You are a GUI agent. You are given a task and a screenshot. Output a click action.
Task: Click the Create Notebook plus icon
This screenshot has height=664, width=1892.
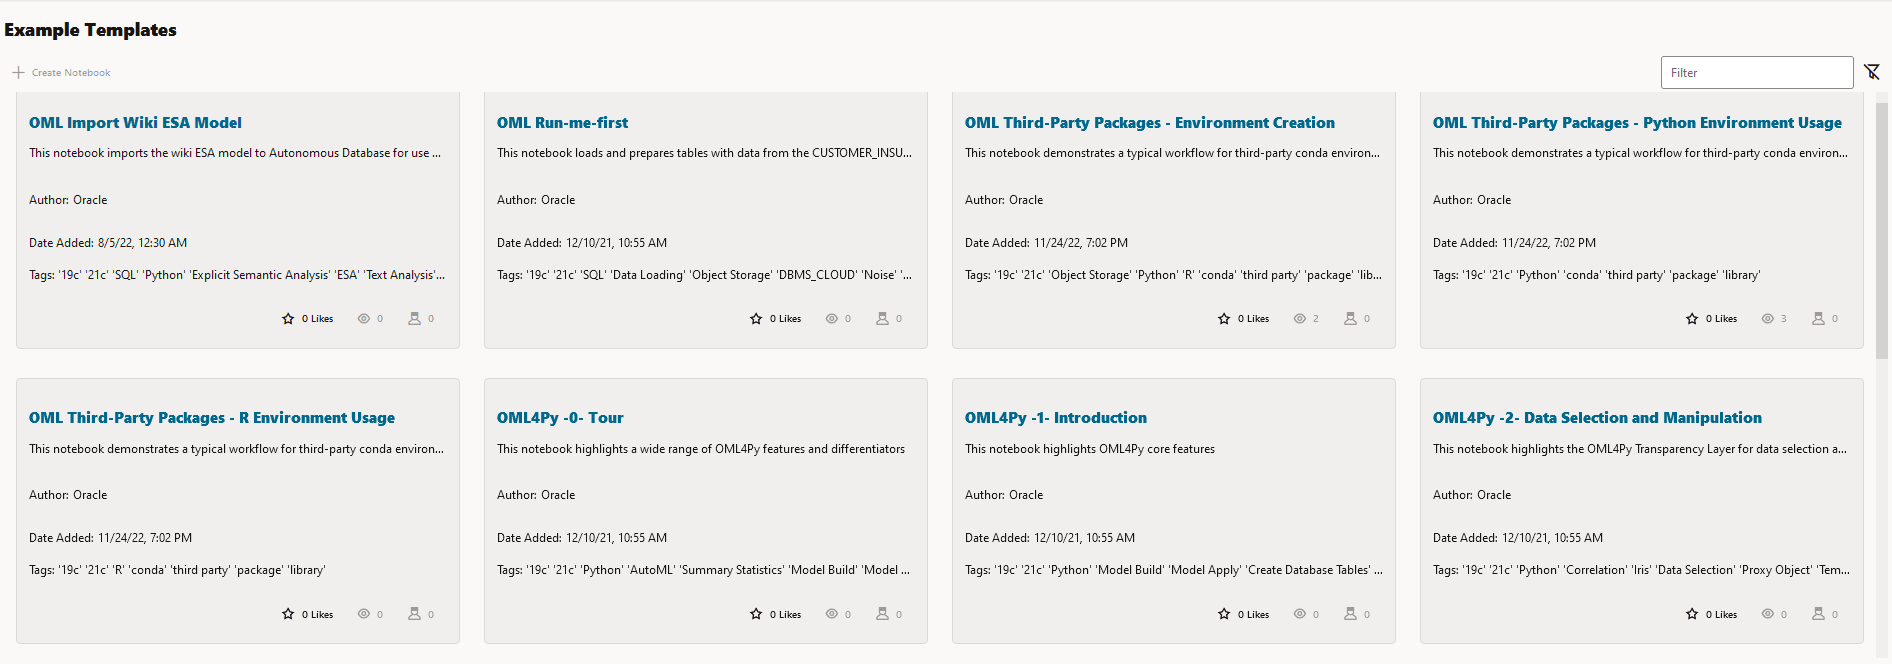click(18, 73)
